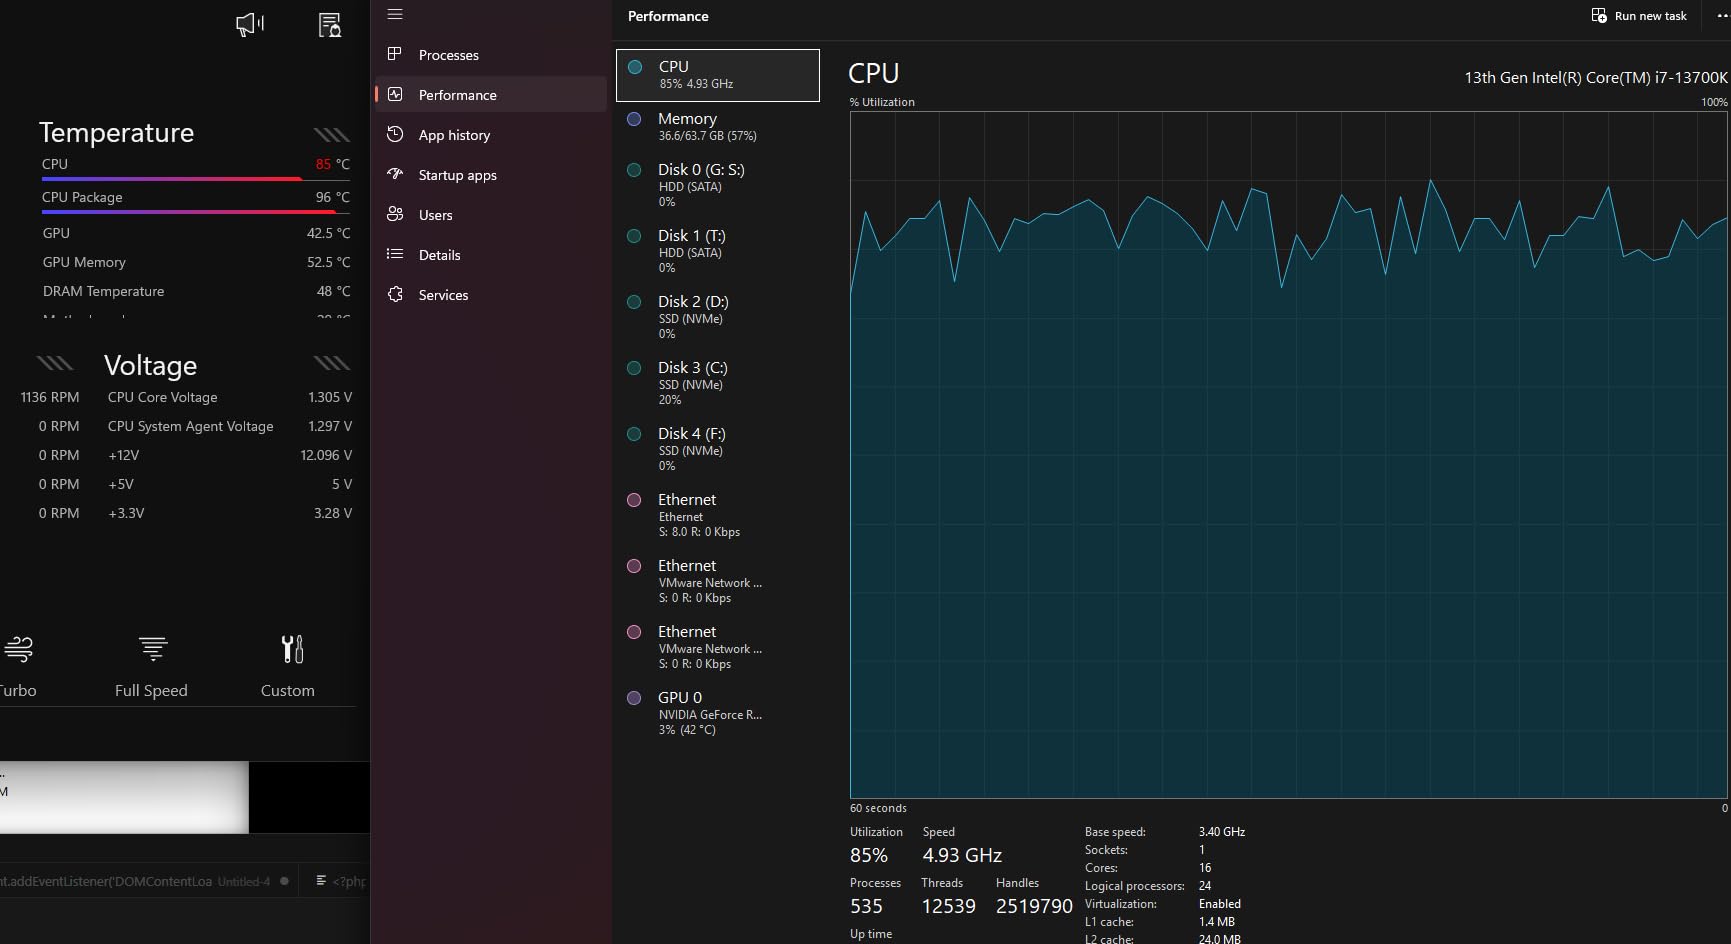
Task: Click the Users people icon
Action: point(395,214)
